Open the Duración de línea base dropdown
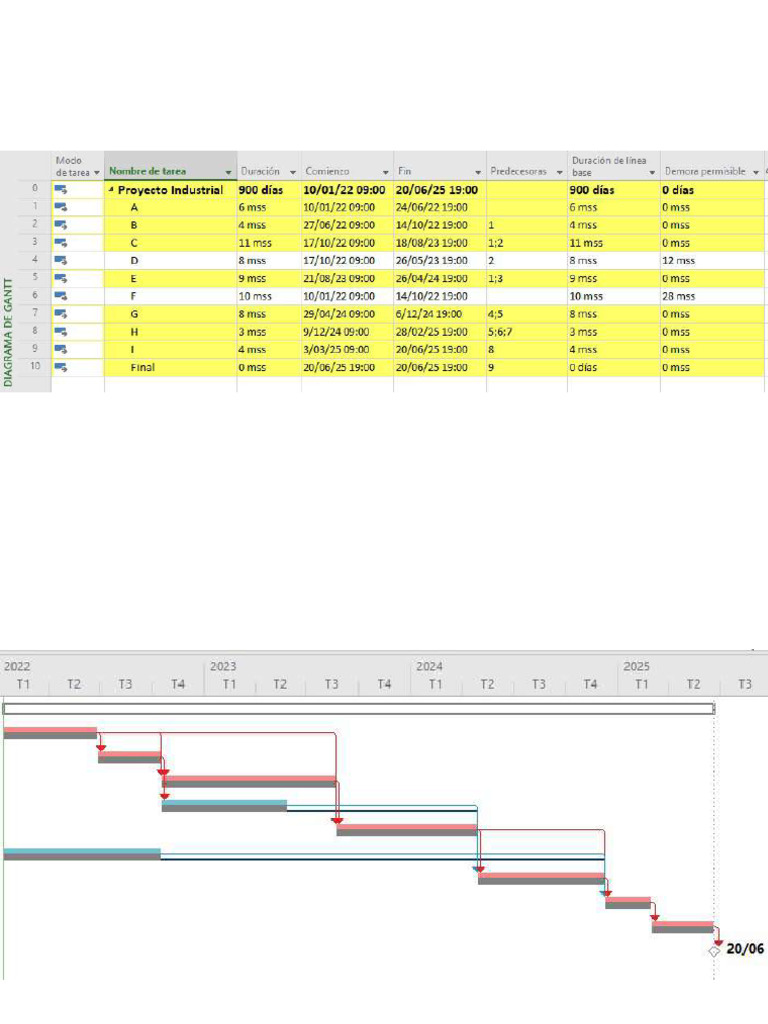Image resolution: width=768 pixels, height=1024 pixels. click(x=652, y=173)
